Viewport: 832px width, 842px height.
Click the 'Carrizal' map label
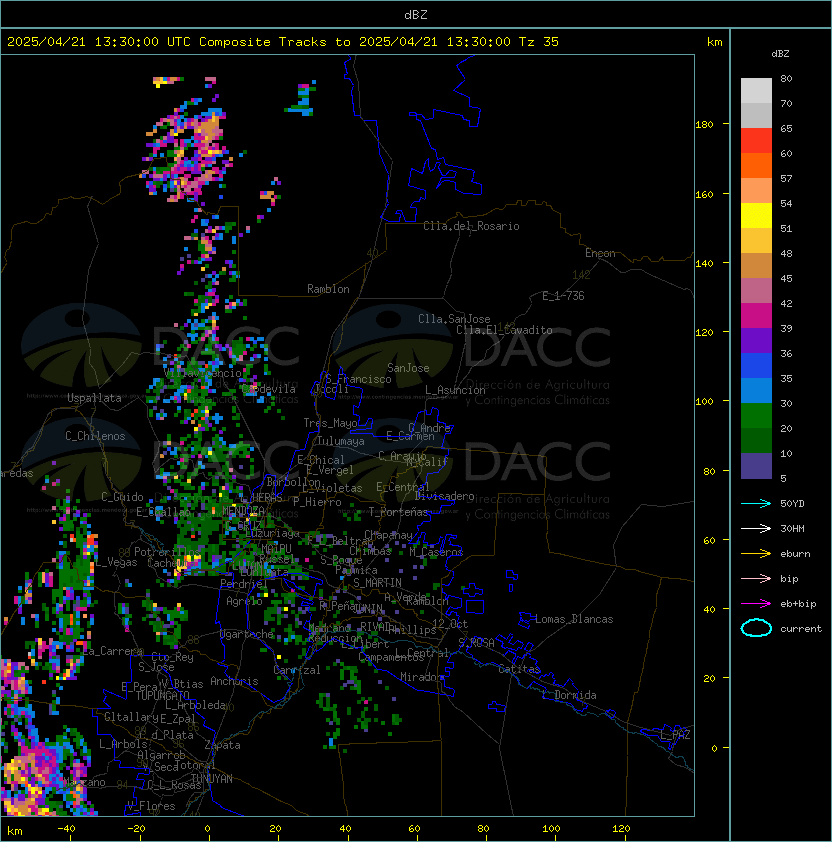click(297, 670)
